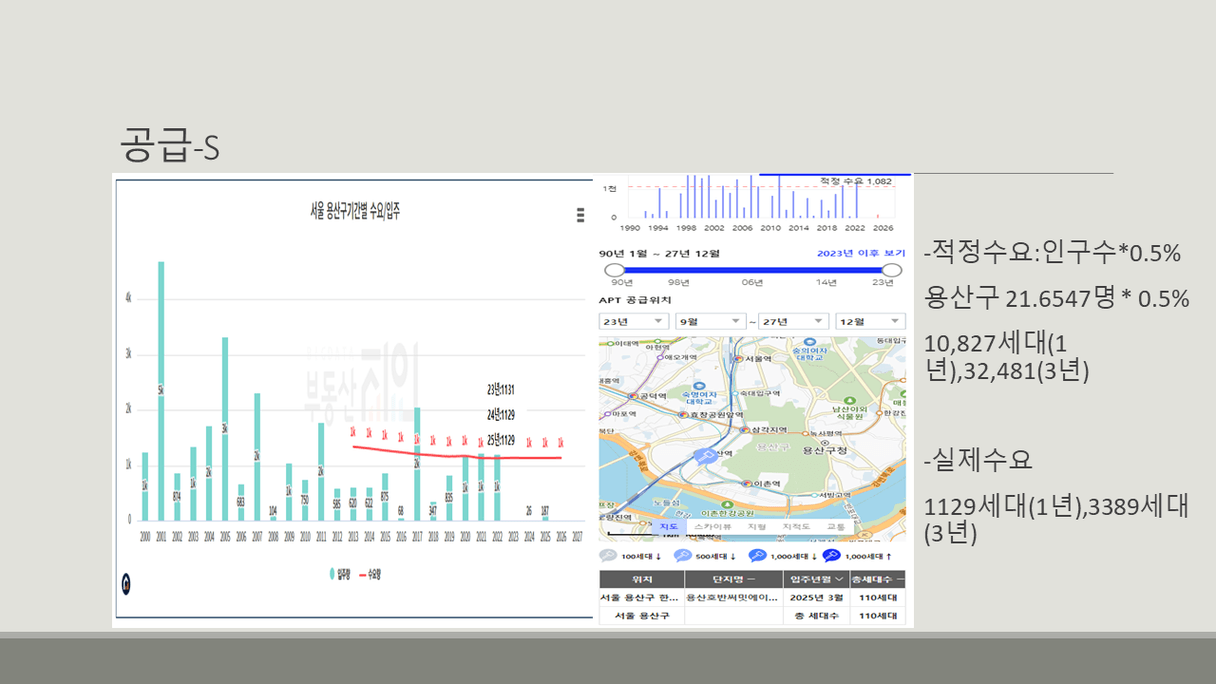Screen dimensions: 1216x684
Task: Grab the right slider handle at 23년
Action: coord(892,270)
